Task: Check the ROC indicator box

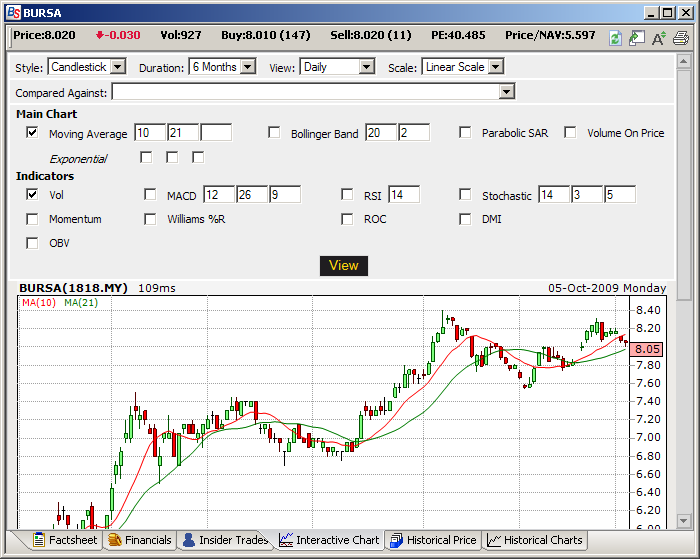Action: (347, 219)
